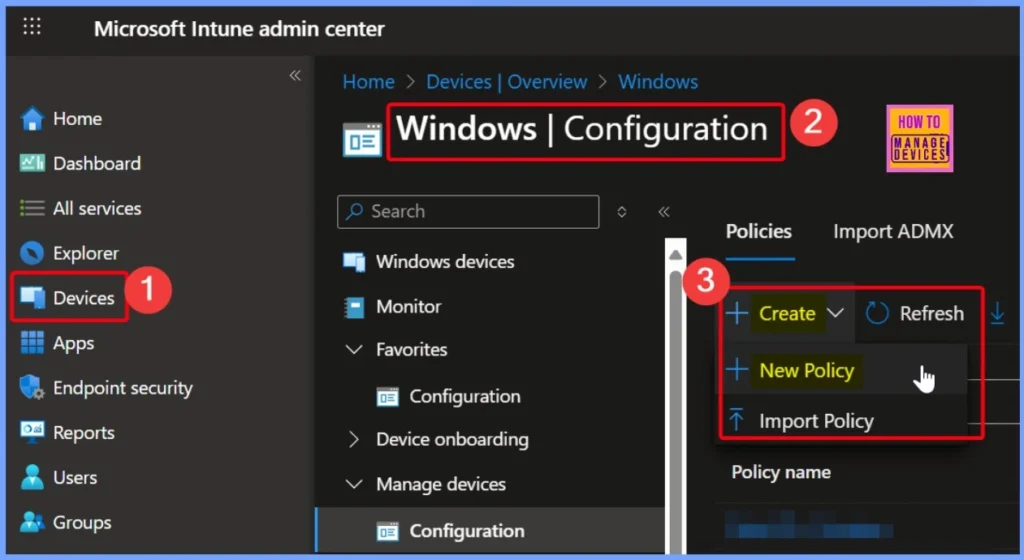Click the Create button label
Image resolution: width=1024 pixels, height=560 pixels.
[x=787, y=313]
